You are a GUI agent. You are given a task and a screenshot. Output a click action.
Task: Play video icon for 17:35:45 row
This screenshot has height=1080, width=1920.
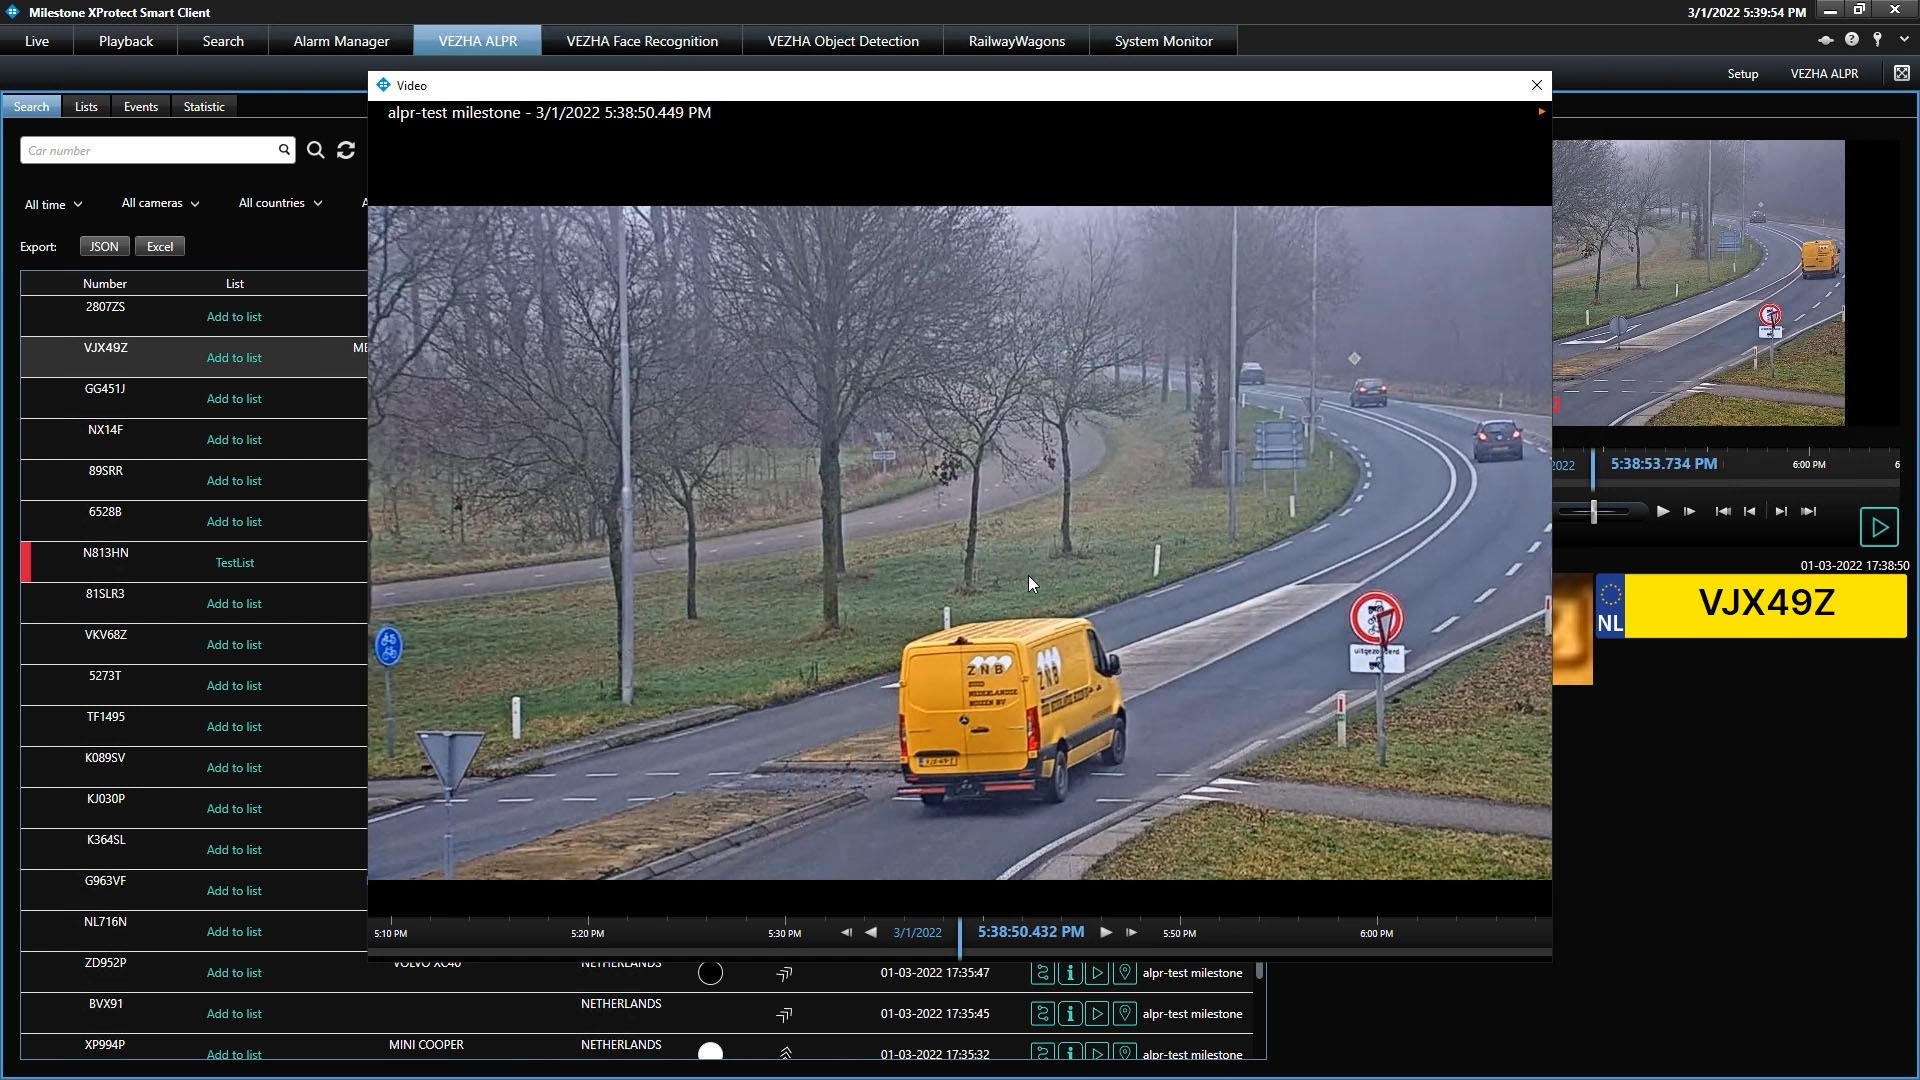click(1097, 1013)
